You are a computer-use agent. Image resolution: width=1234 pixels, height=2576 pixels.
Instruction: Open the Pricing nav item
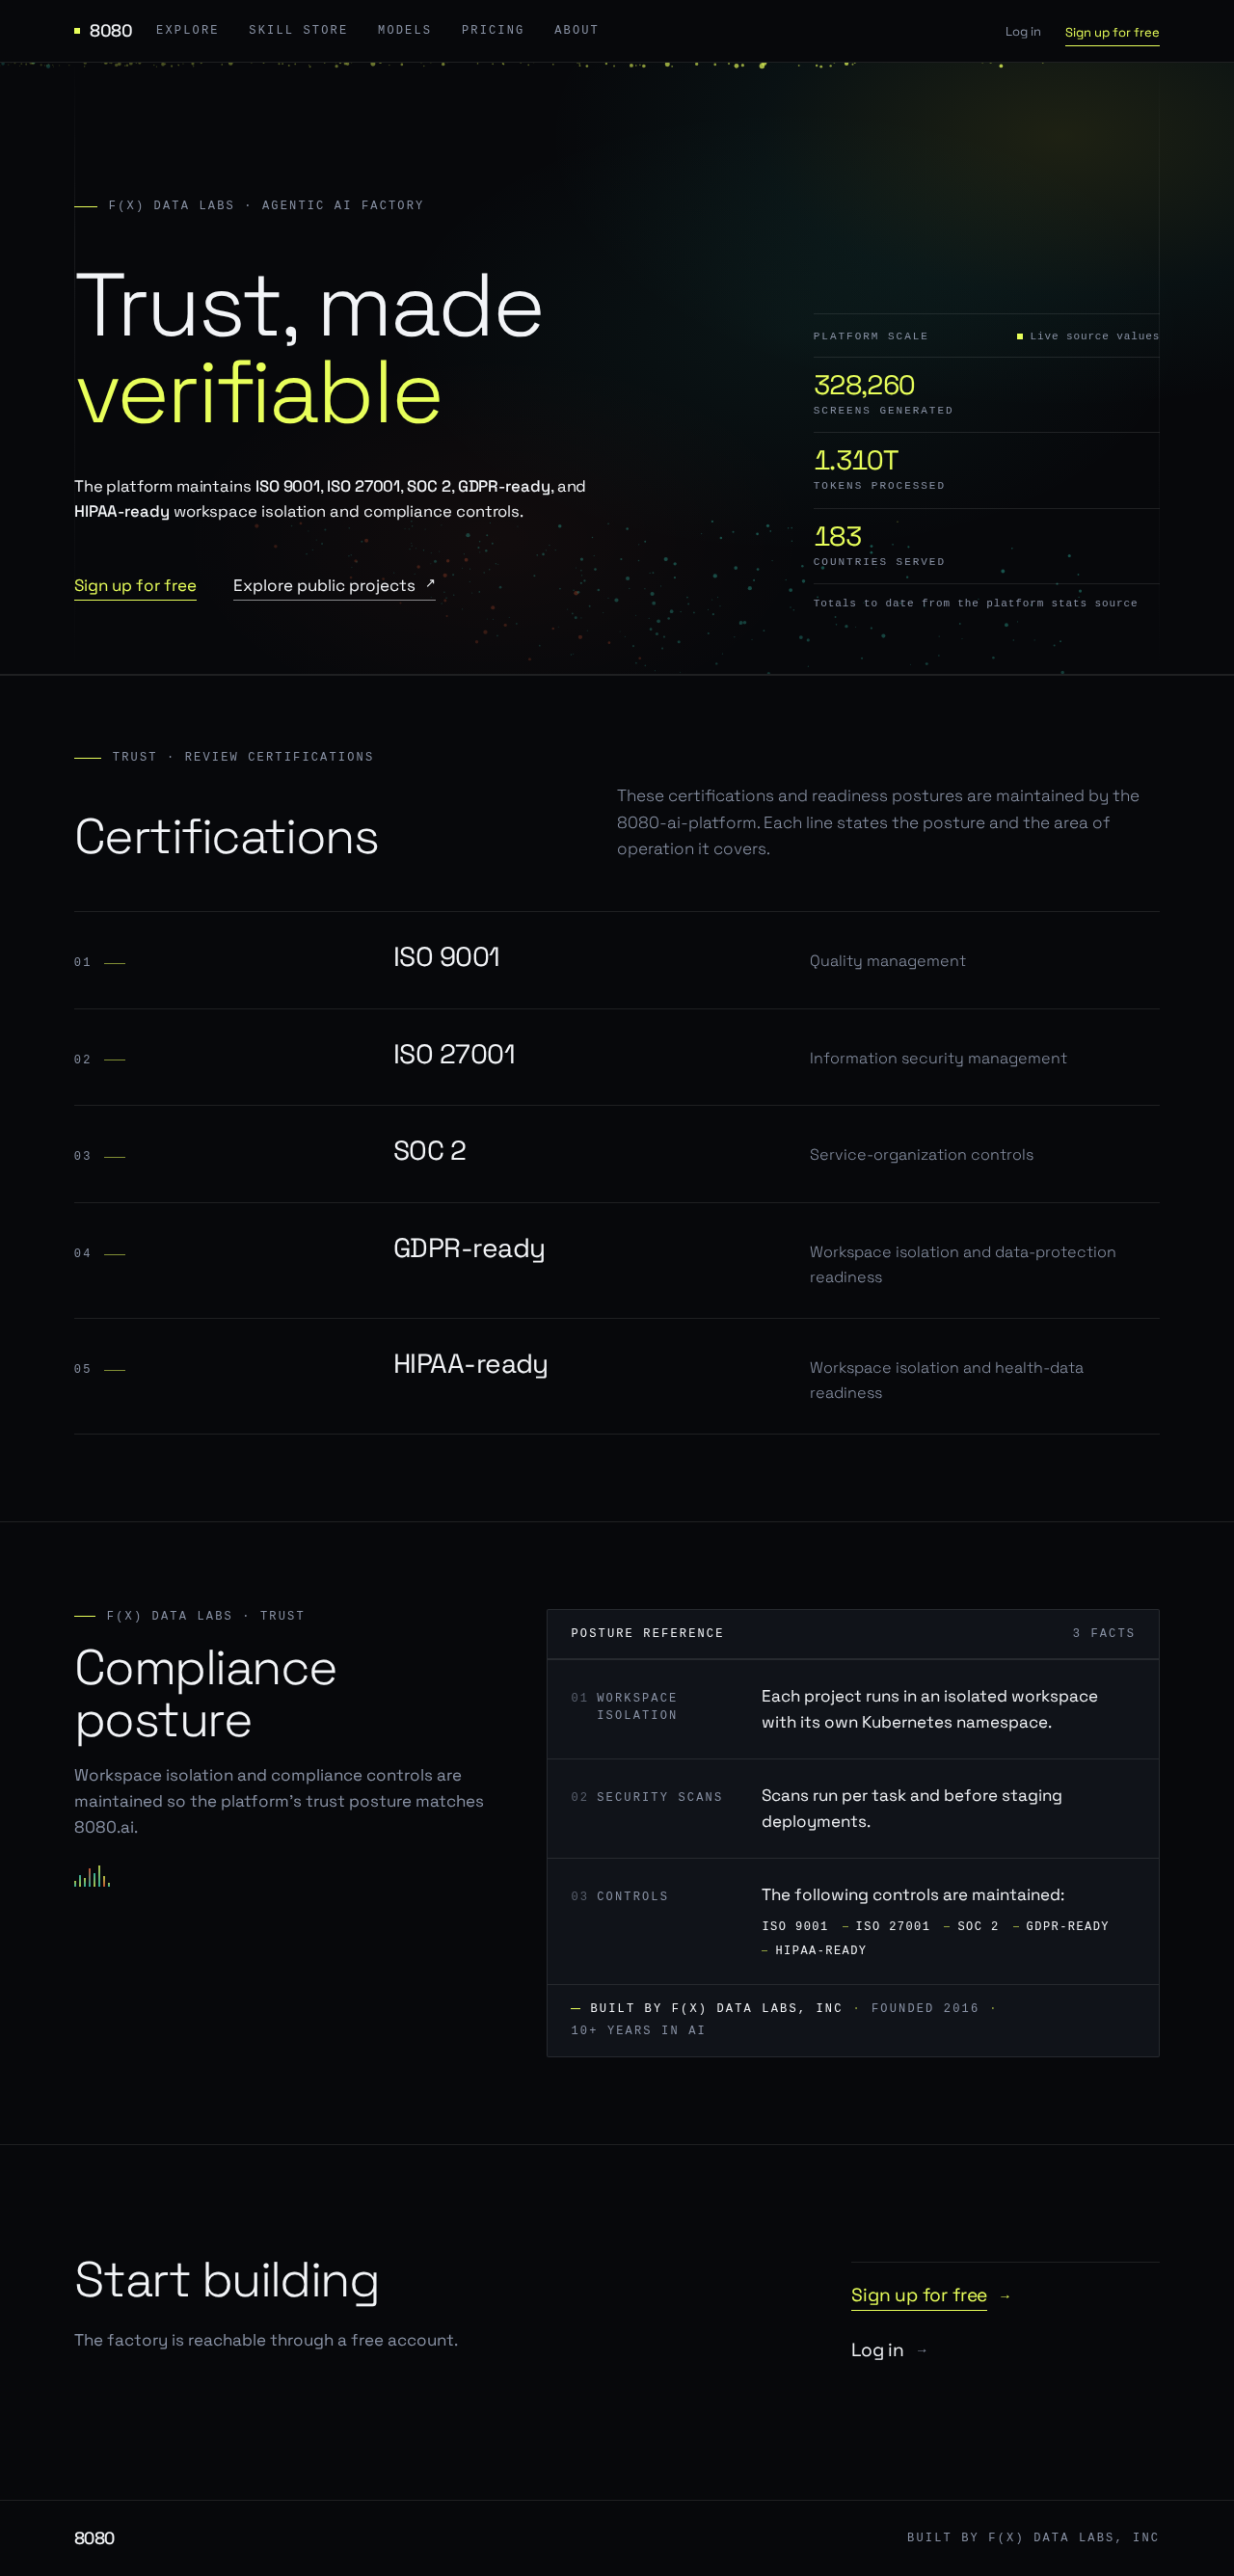pos(493,30)
